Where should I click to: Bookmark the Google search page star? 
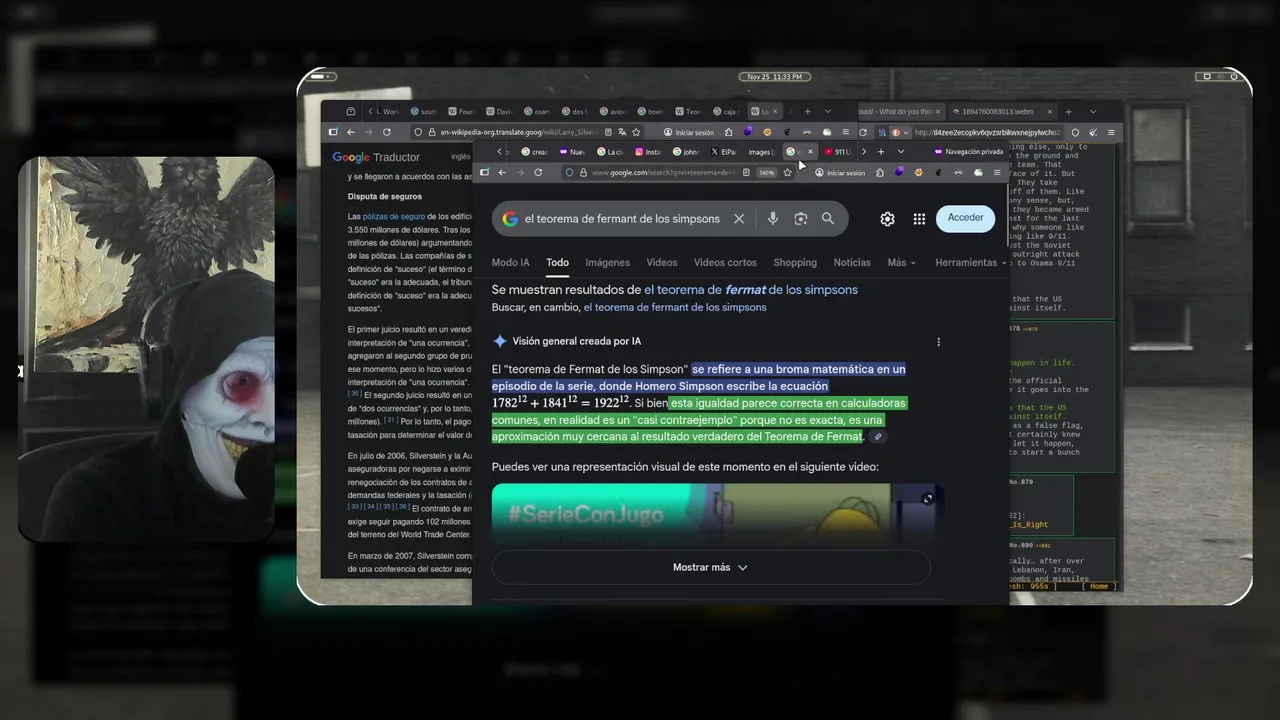click(x=787, y=172)
